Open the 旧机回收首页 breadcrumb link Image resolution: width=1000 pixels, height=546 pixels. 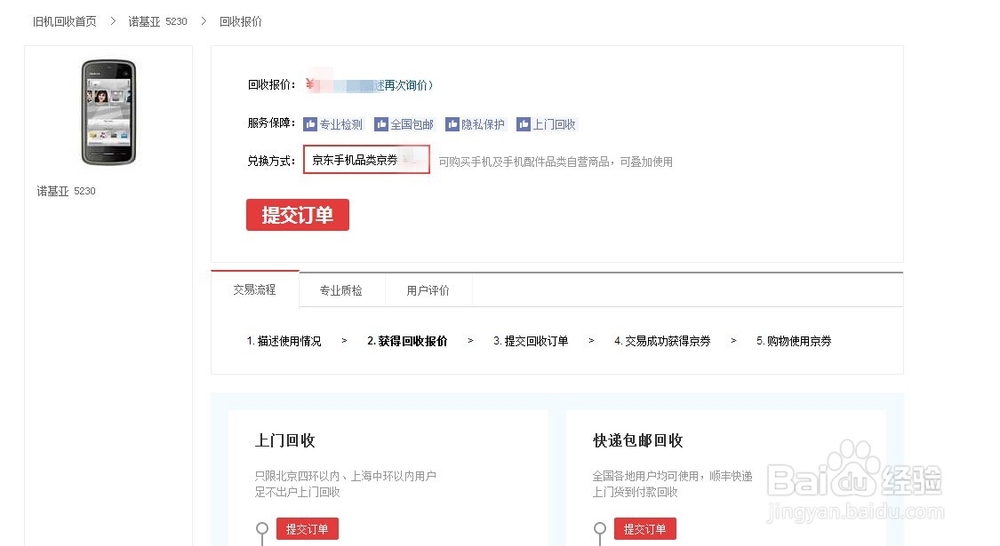tap(64, 22)
